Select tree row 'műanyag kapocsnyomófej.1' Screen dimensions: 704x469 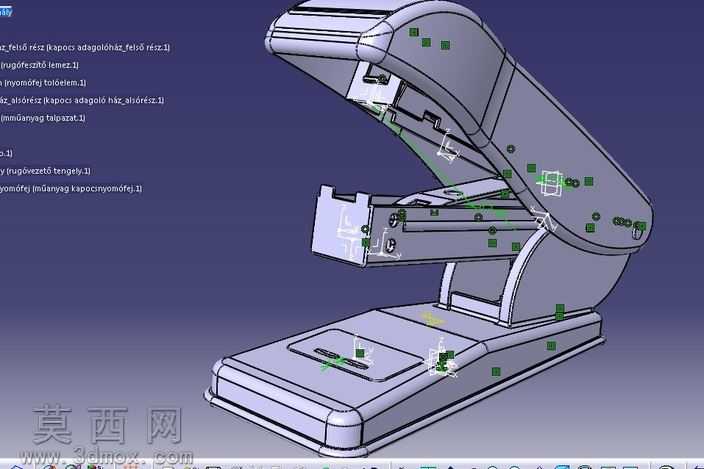(71, 188)
